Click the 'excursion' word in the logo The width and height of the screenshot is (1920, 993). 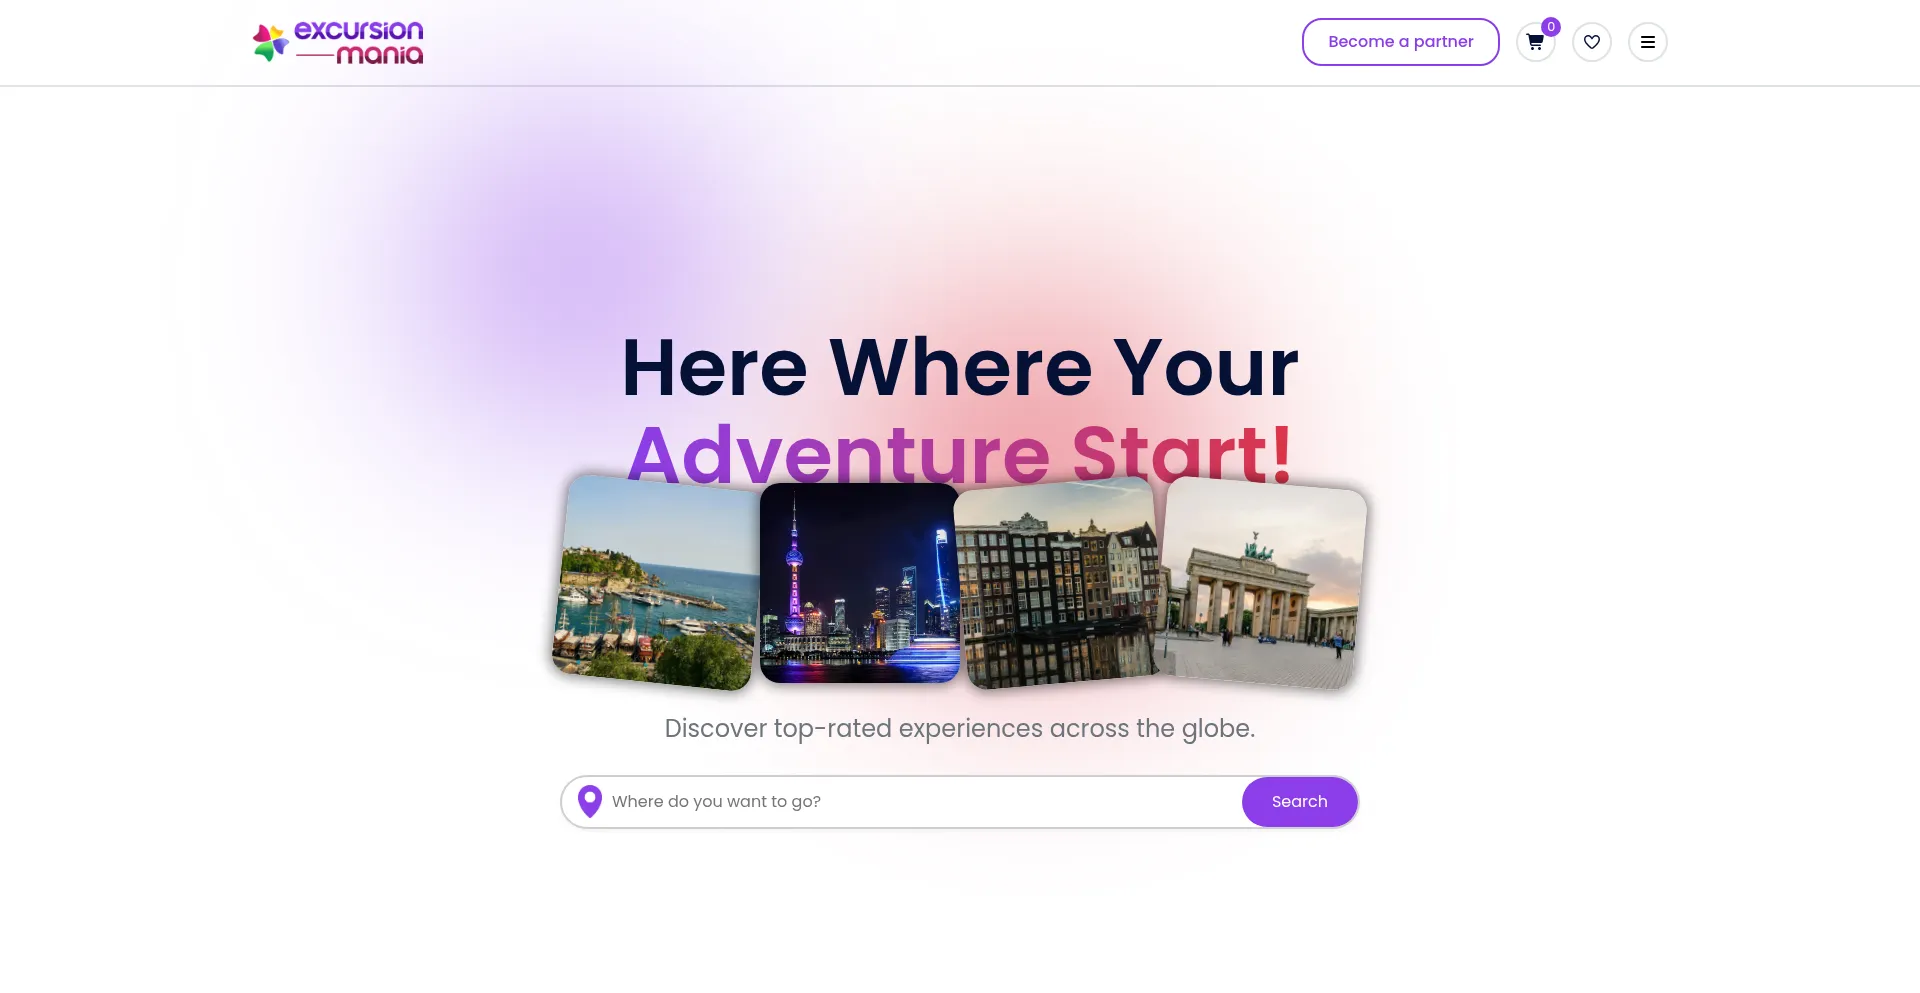(359, 30)
